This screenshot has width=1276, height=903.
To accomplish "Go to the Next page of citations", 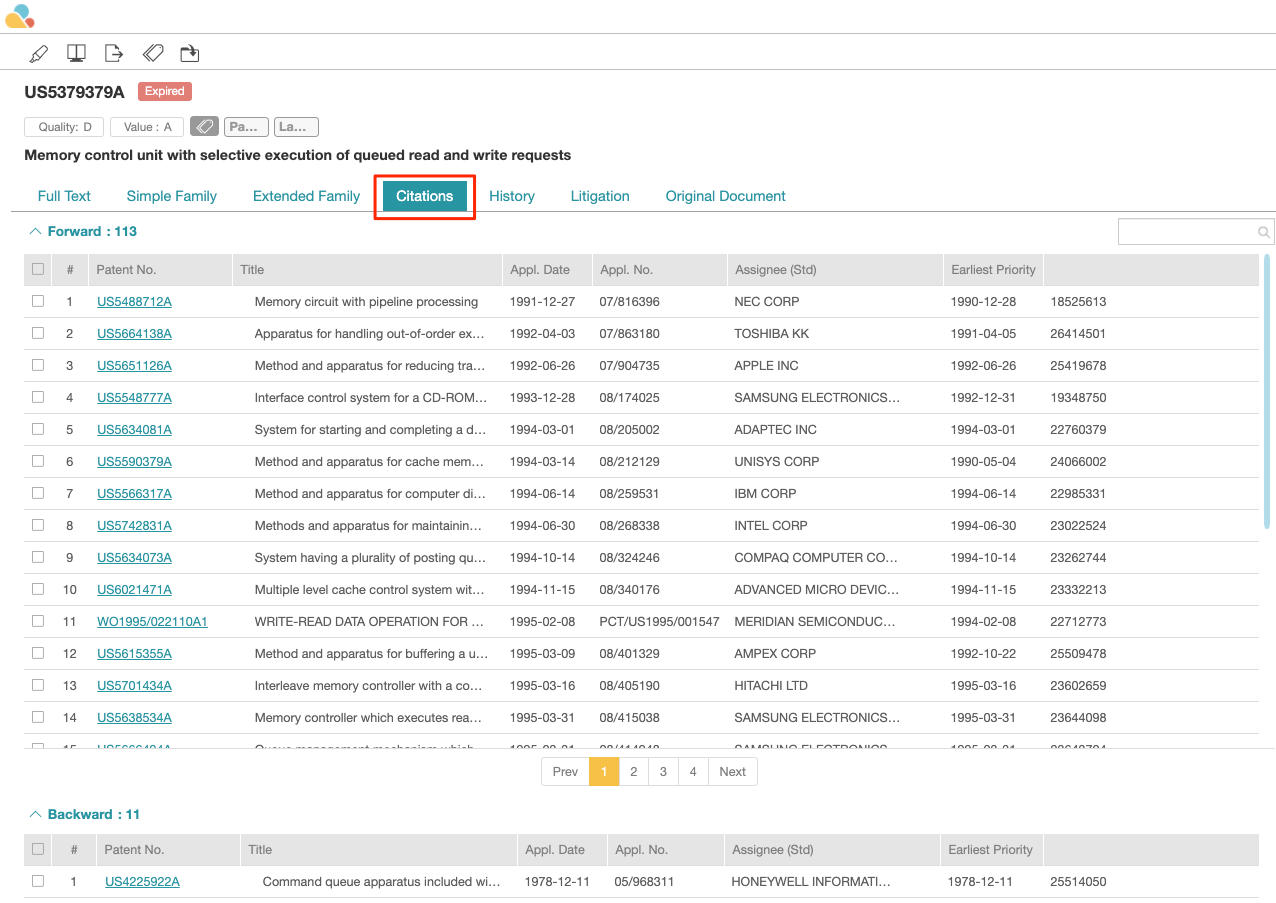I will (x=732, y=771).
